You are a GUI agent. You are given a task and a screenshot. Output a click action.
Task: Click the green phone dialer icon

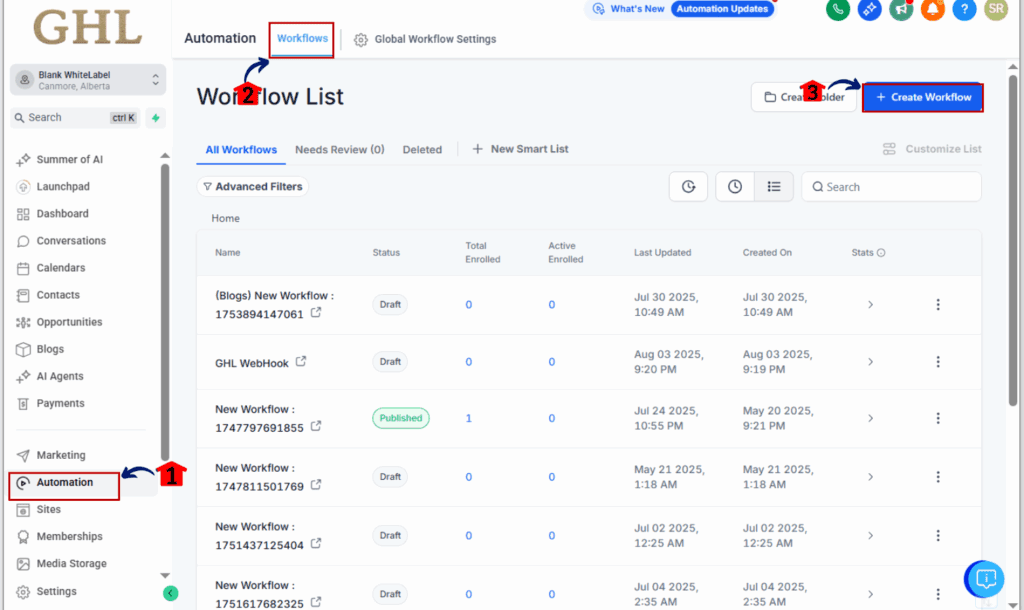point(838,9)
